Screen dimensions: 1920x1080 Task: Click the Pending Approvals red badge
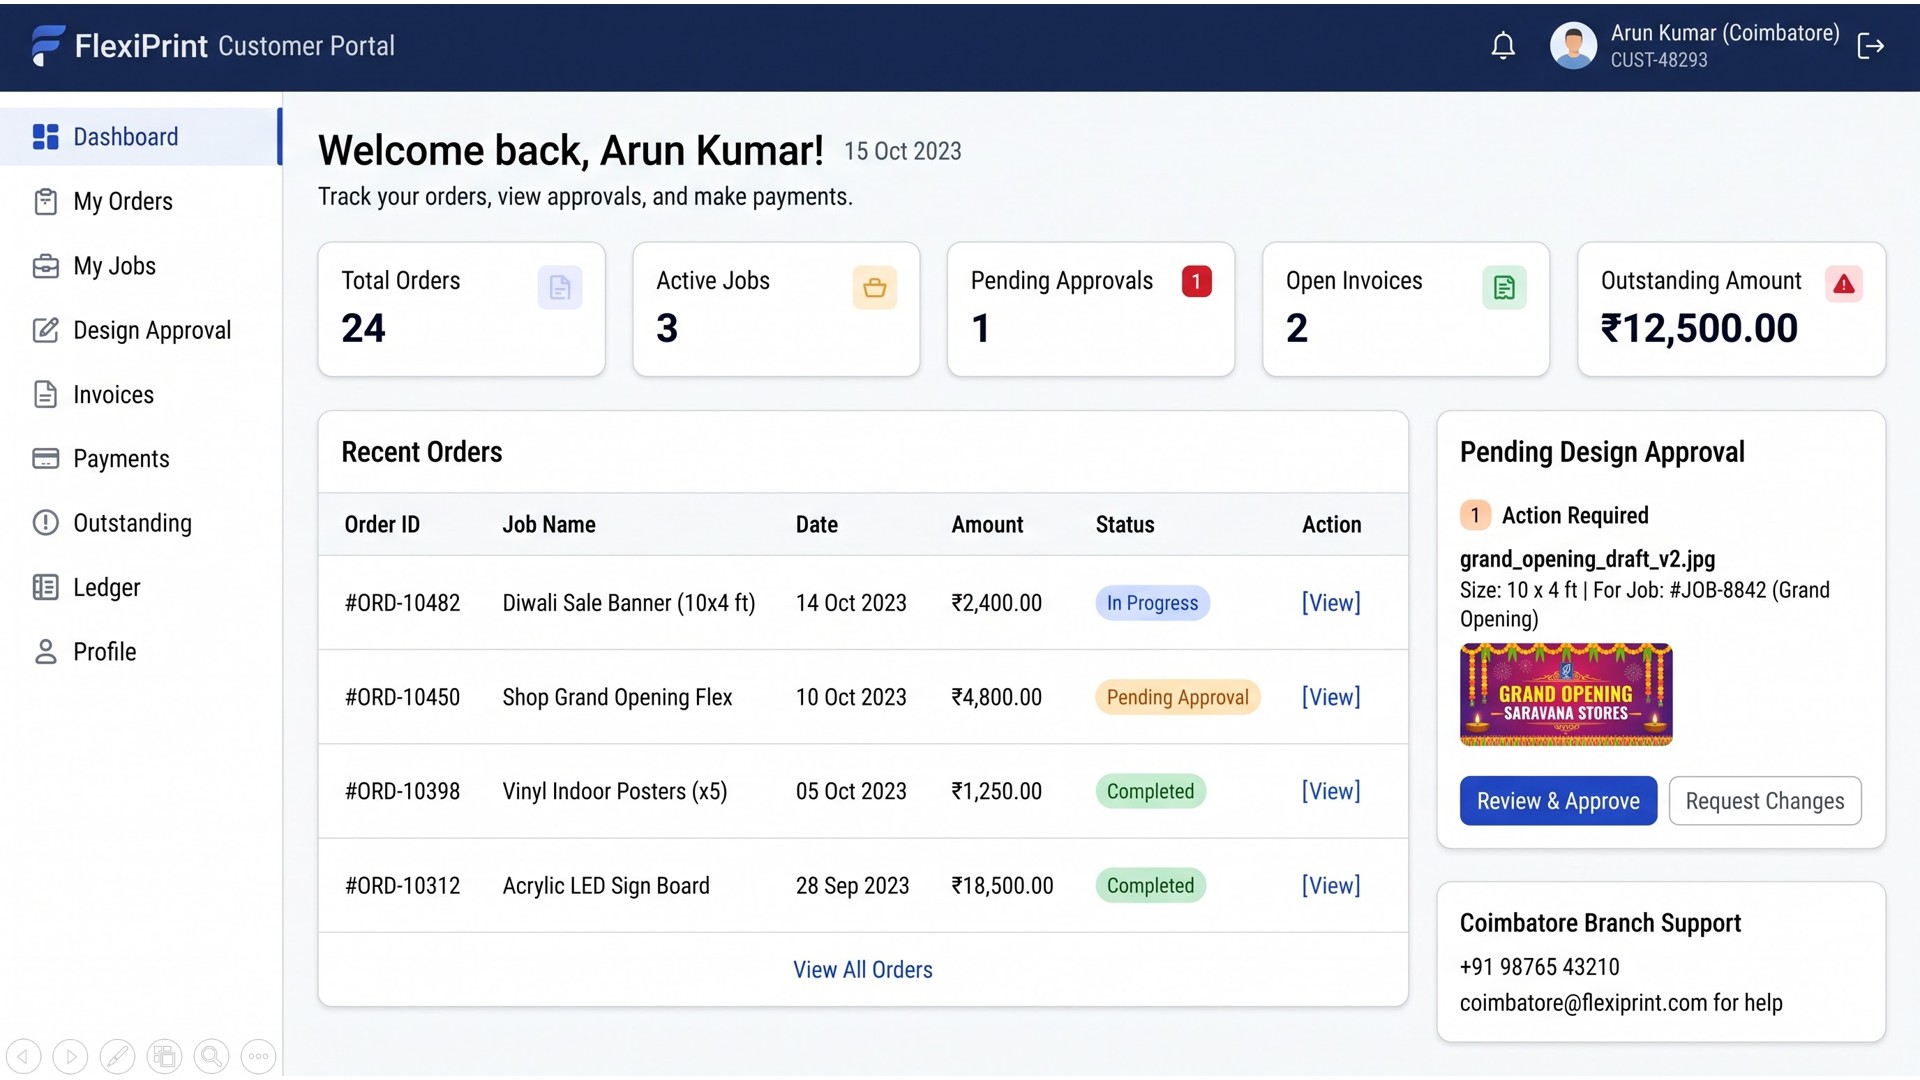tap(1196, 282)
